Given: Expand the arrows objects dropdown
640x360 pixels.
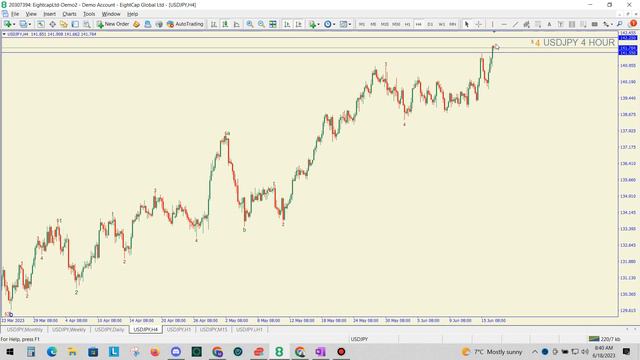Looking at the screenshot, I should tap(612, 24).
